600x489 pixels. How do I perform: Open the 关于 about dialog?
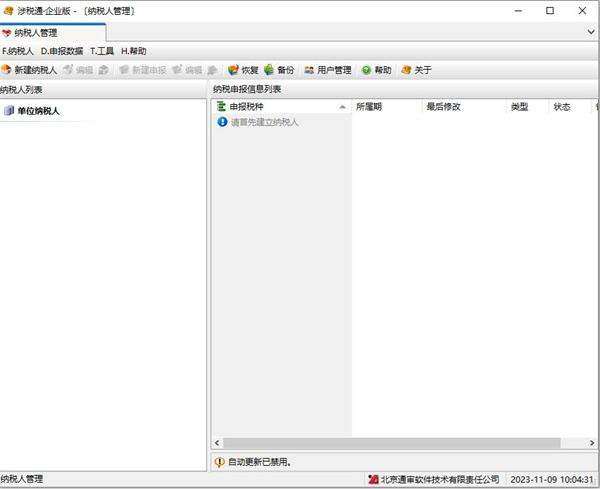[416, 70]
